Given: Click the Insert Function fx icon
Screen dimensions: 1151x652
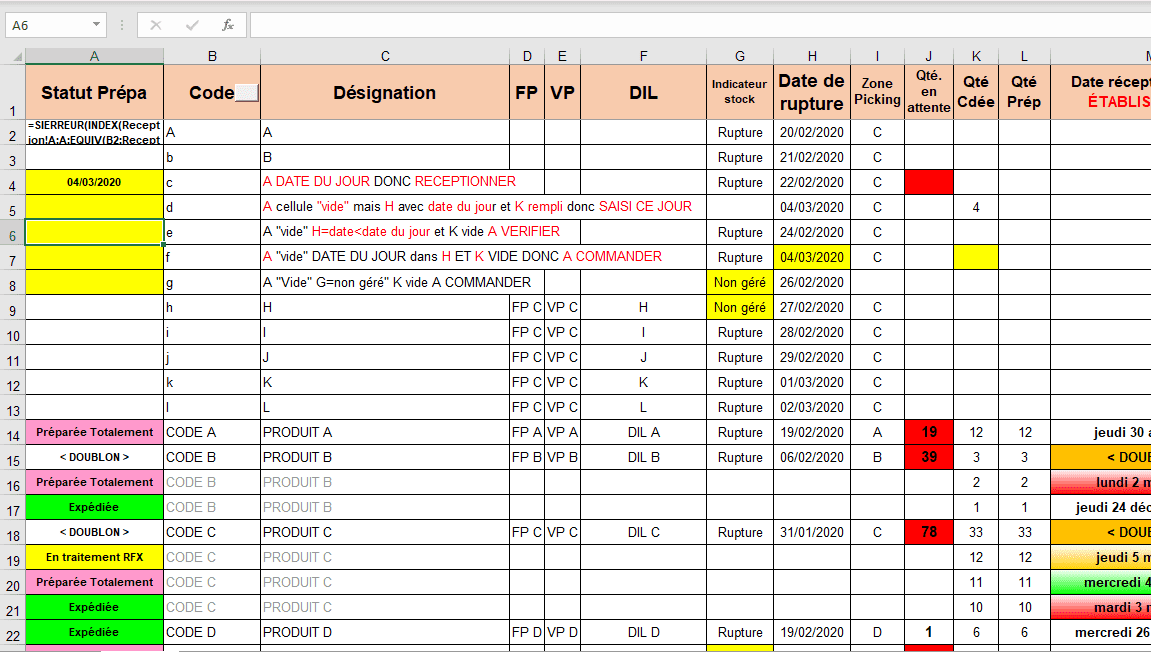Looking at the screenshot, I should (228, 25).
